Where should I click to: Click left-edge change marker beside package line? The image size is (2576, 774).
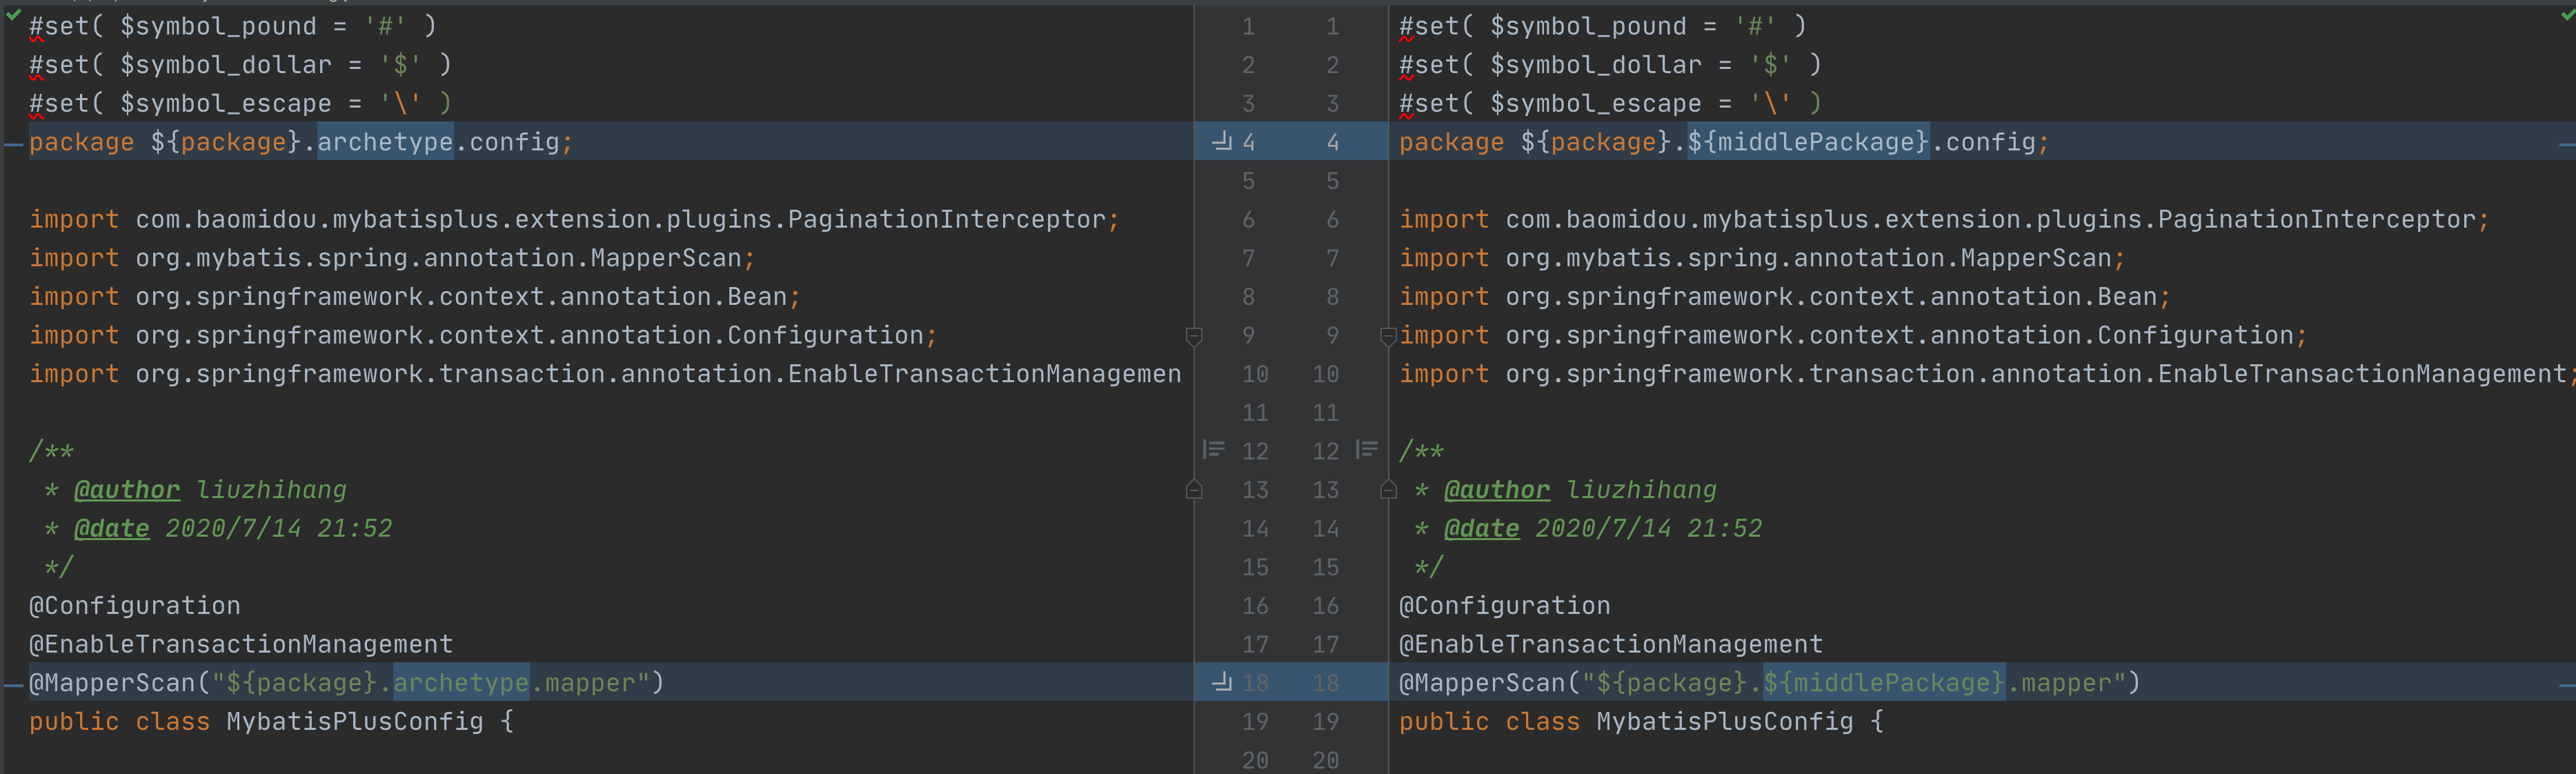tap(13, 146)
